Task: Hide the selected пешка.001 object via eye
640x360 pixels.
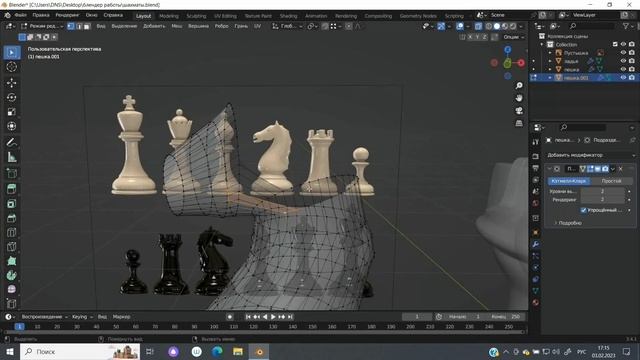Action: click(x=623, y=78)
